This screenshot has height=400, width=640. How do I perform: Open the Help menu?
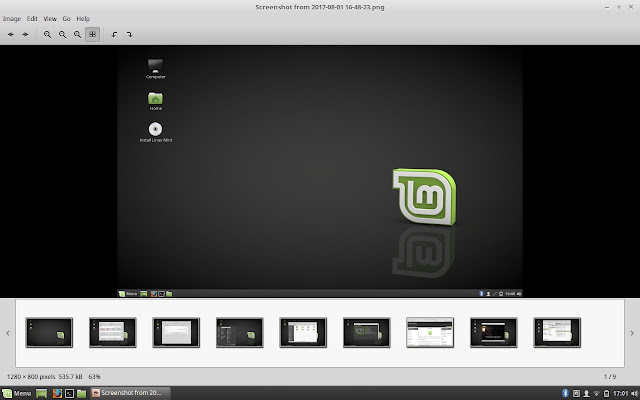pos(83,19)
